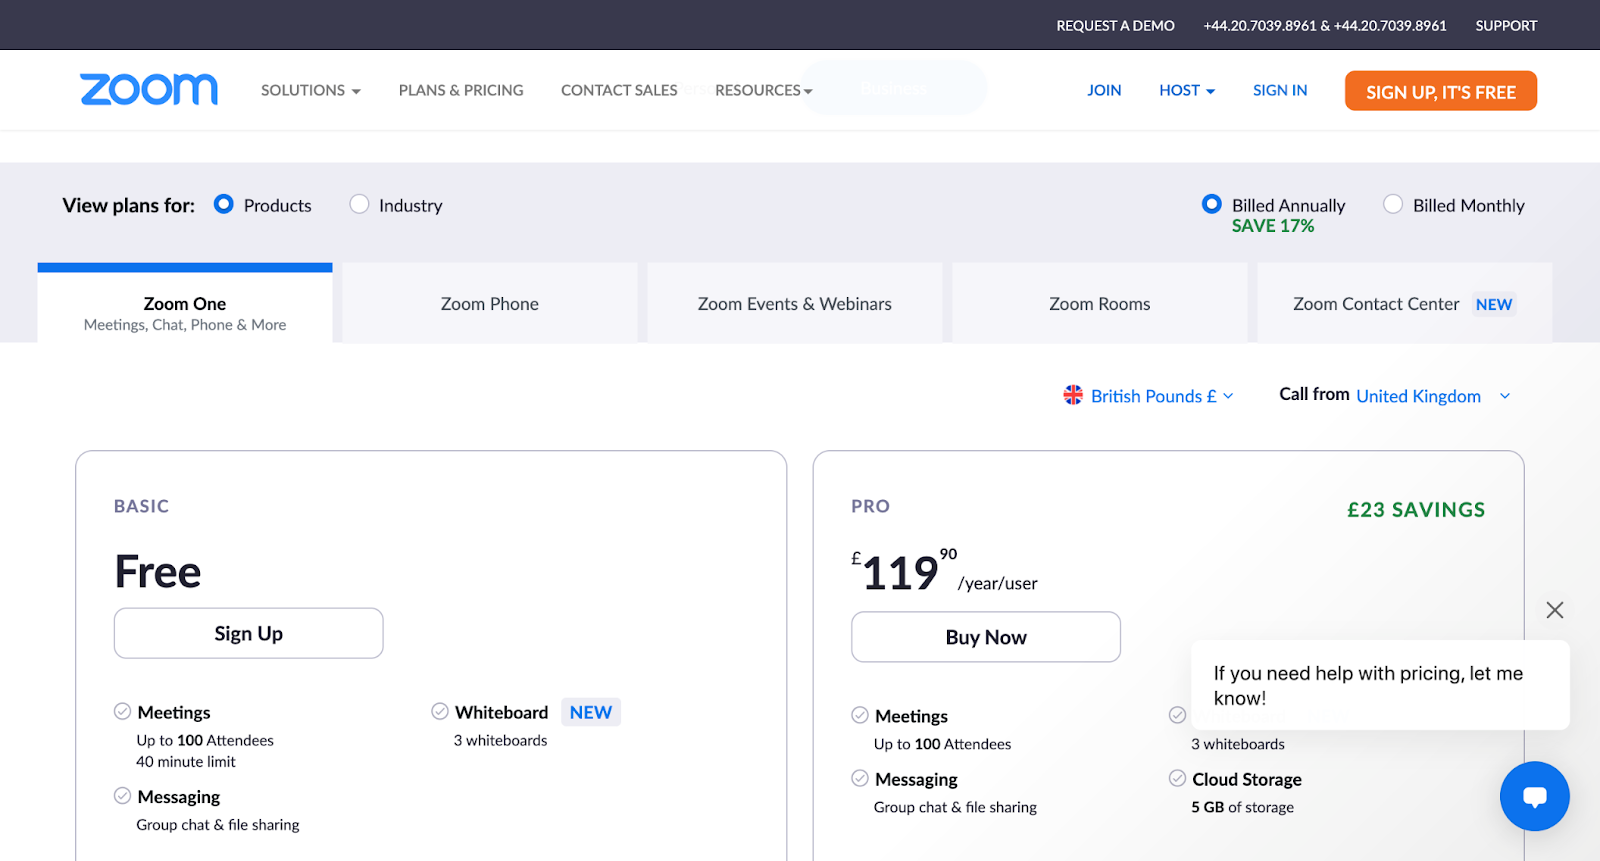
Task: Click the Sign In link
Action: point(1280,90)
